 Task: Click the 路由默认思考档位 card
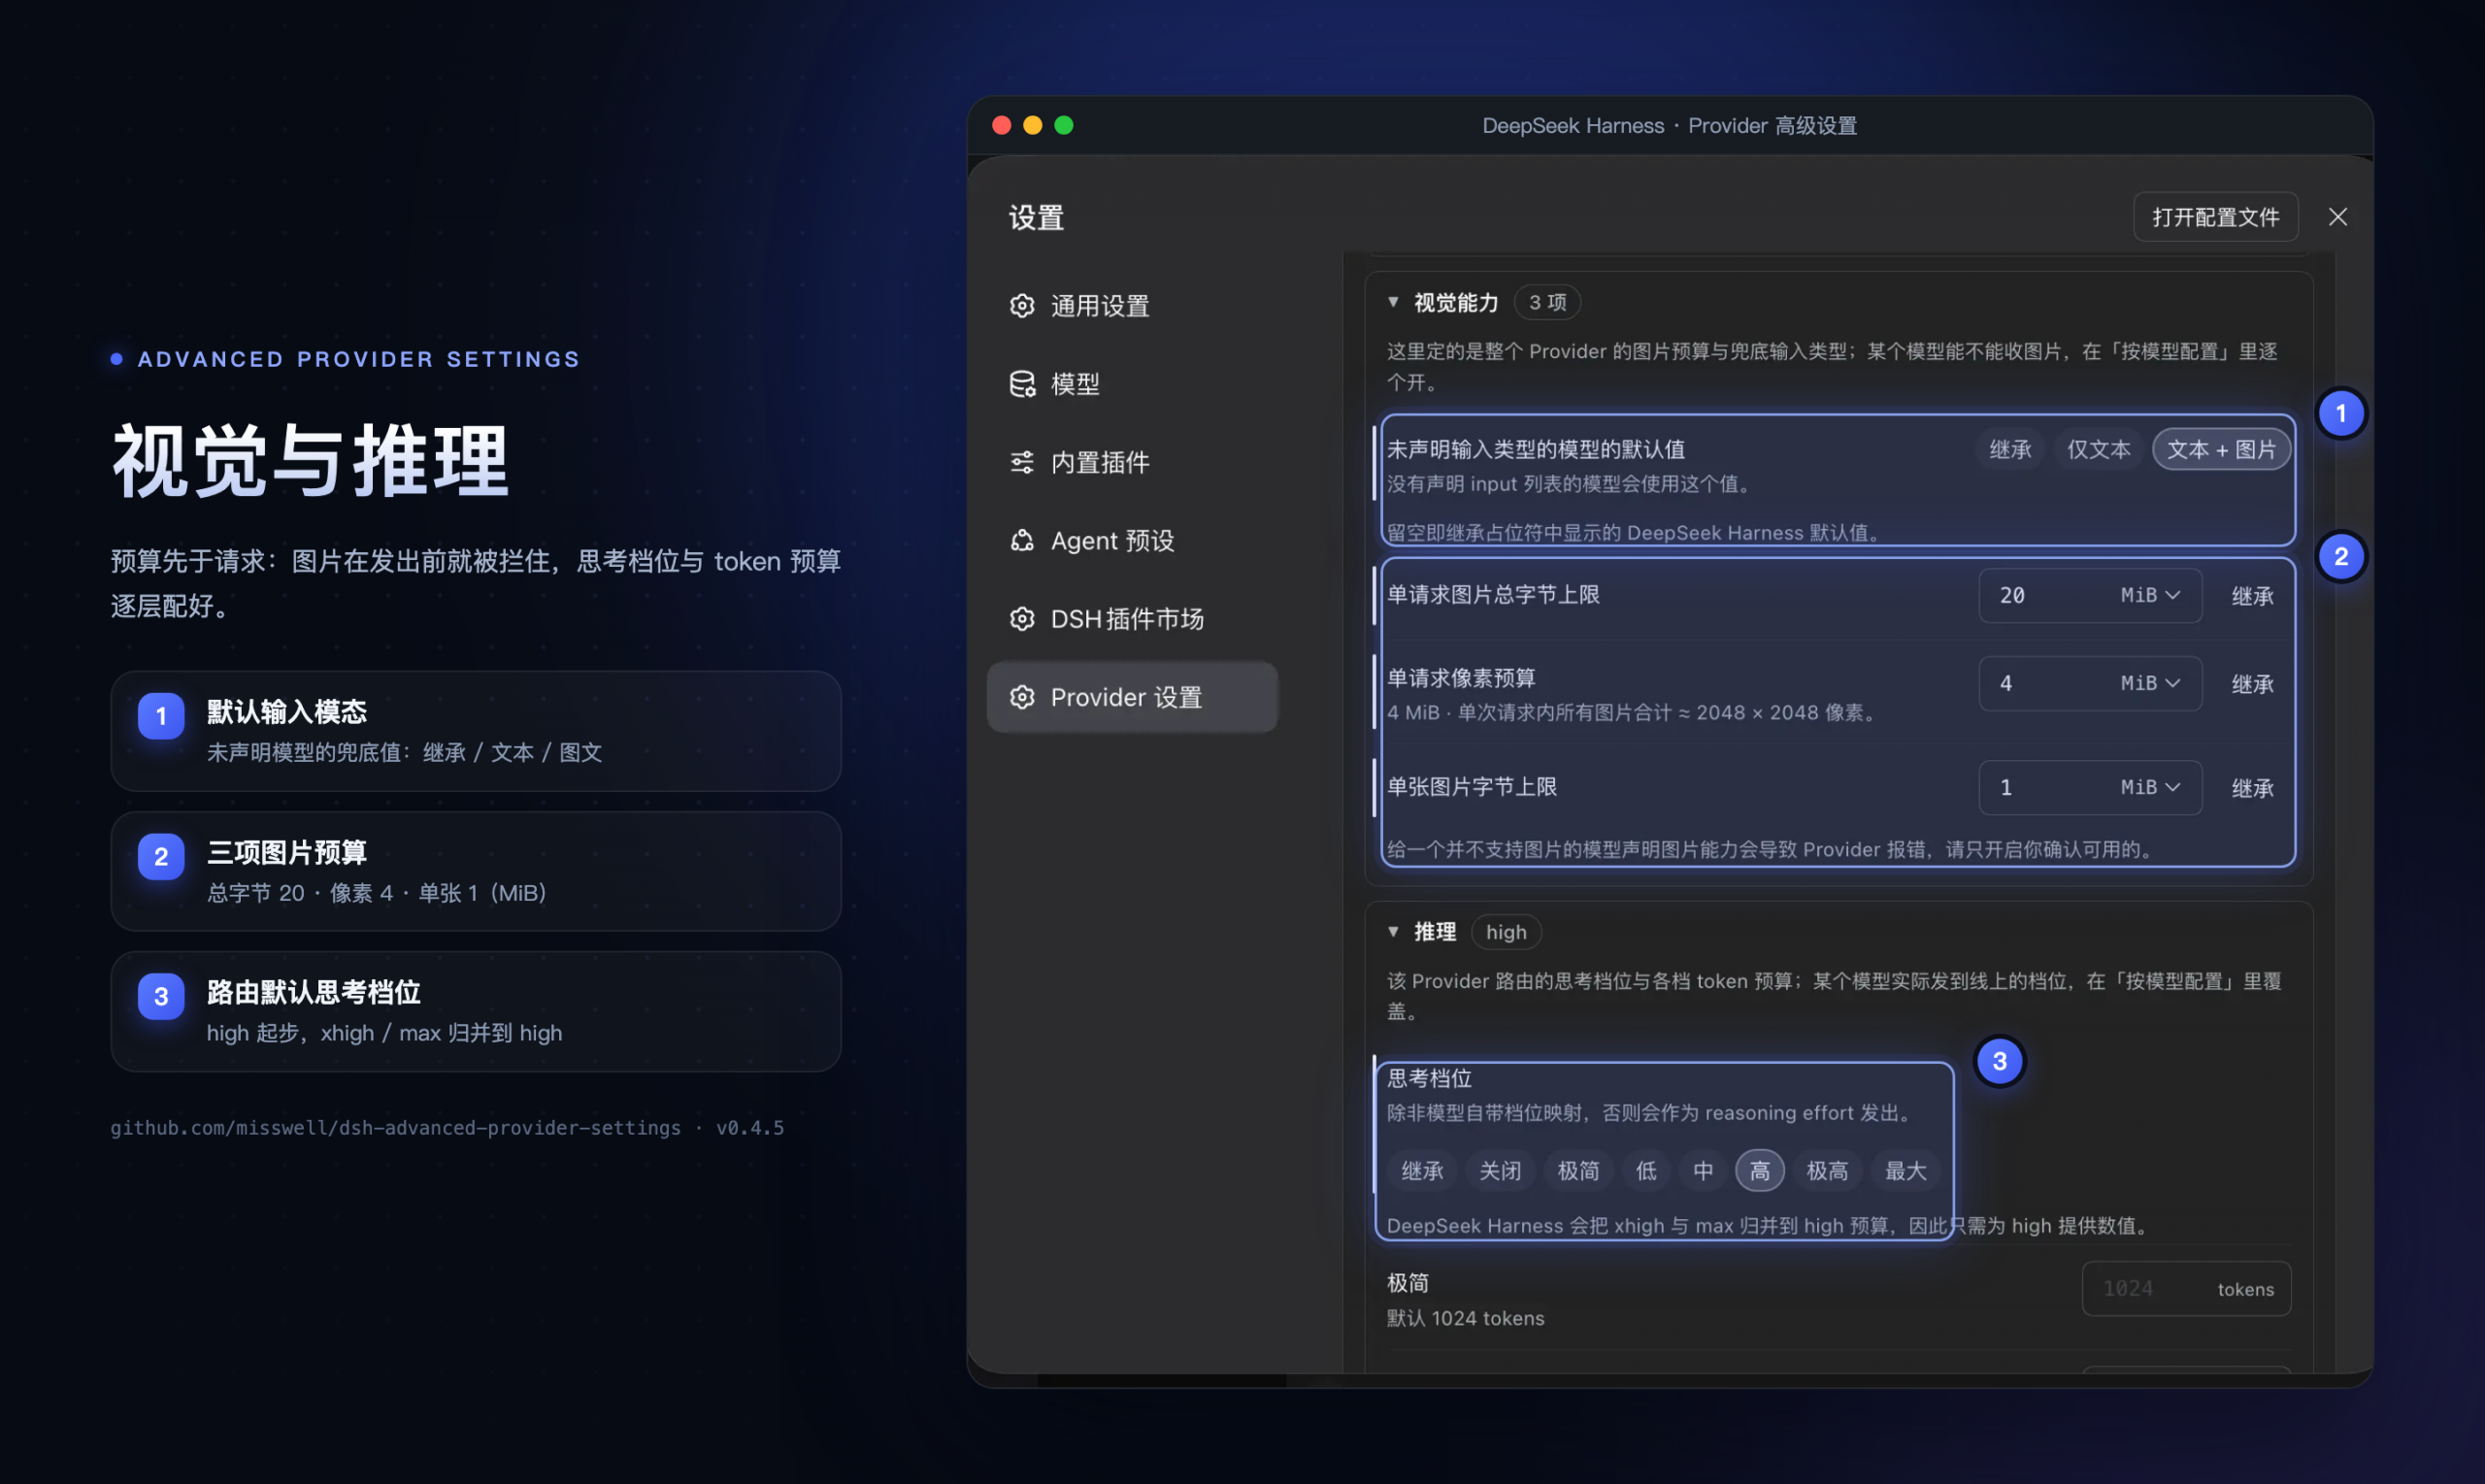tap(476, 1012)
